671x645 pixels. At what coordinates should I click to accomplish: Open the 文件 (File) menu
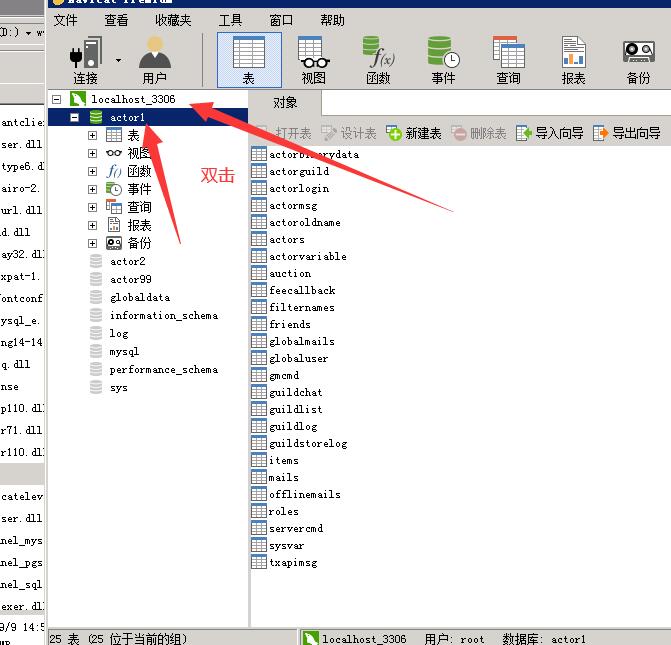[65, 20]
